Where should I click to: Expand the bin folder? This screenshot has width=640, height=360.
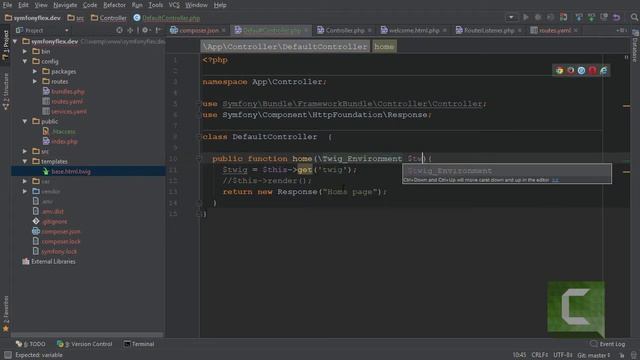(x=25, y=51)
